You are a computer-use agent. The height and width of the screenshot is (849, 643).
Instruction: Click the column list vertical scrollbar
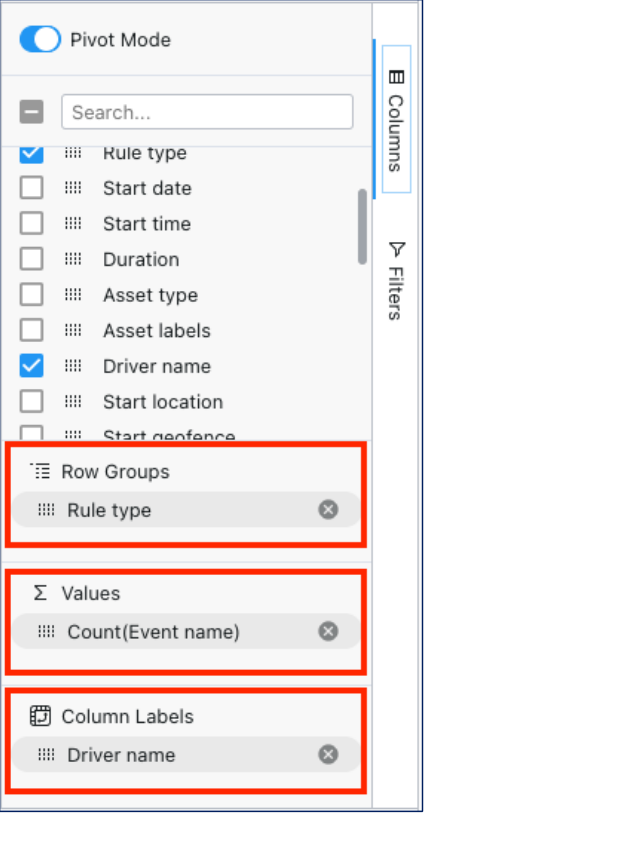click(362, 226)
